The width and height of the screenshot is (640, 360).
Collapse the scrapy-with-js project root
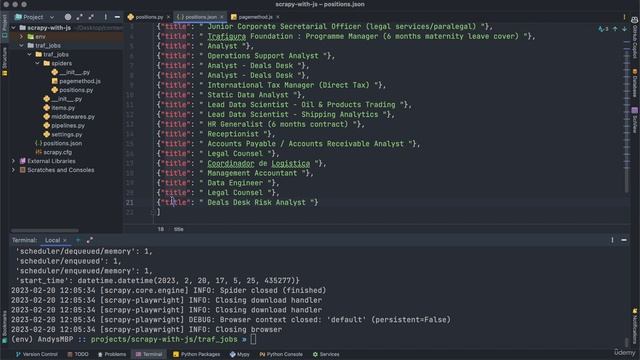(13, 28)
